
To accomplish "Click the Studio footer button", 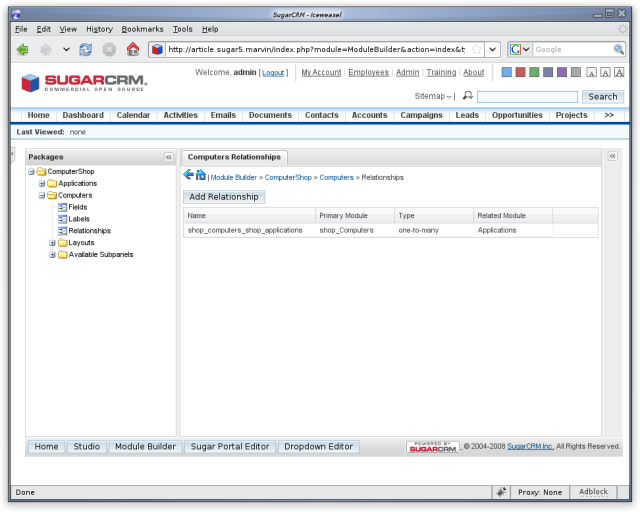I will coord(87,447).
